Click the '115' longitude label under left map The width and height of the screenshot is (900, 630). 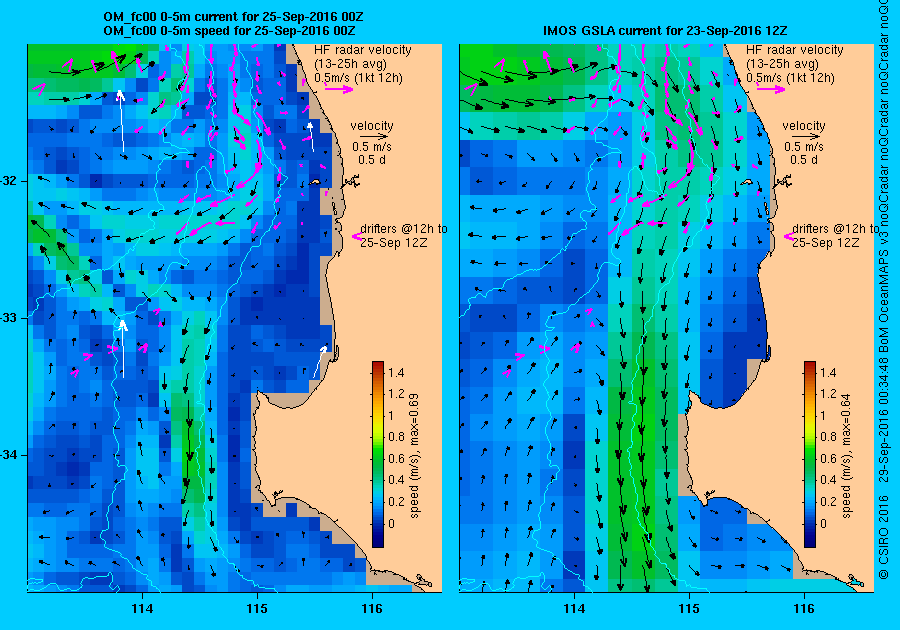click(x=257, y=608)
